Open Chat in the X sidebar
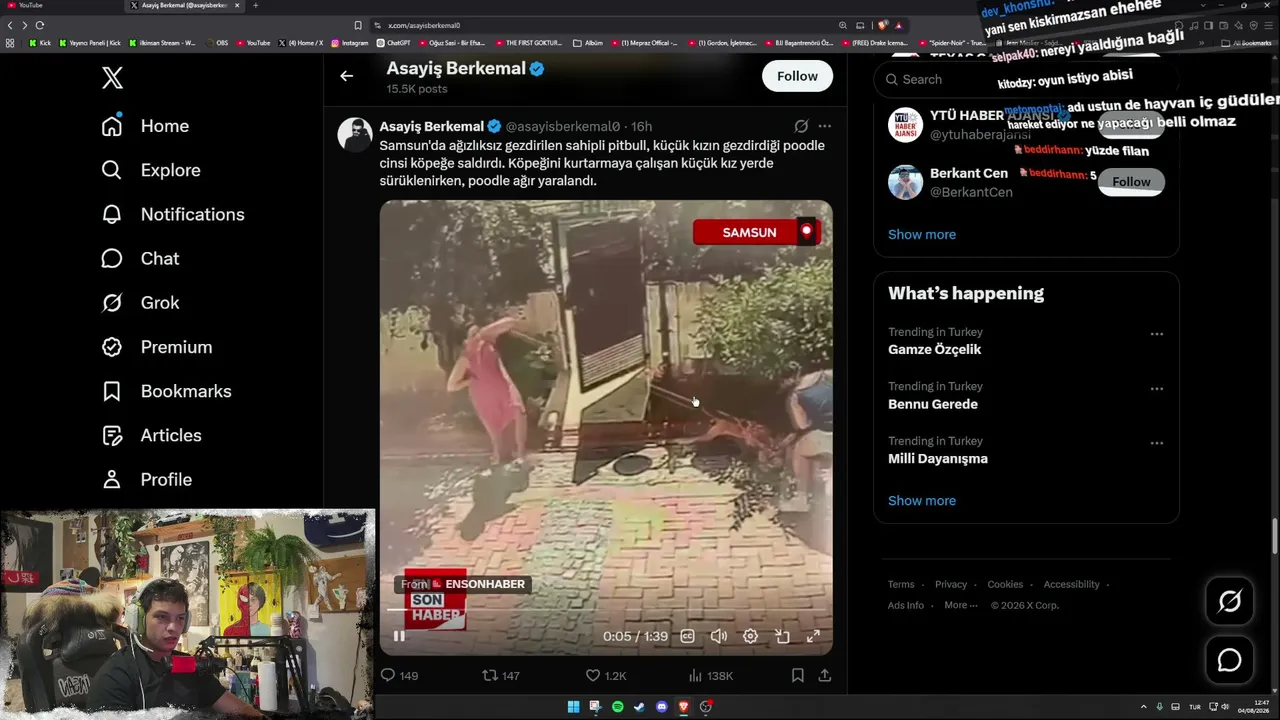The width and height of the screenshot is (1280, 720). click(x=140, y=258)
